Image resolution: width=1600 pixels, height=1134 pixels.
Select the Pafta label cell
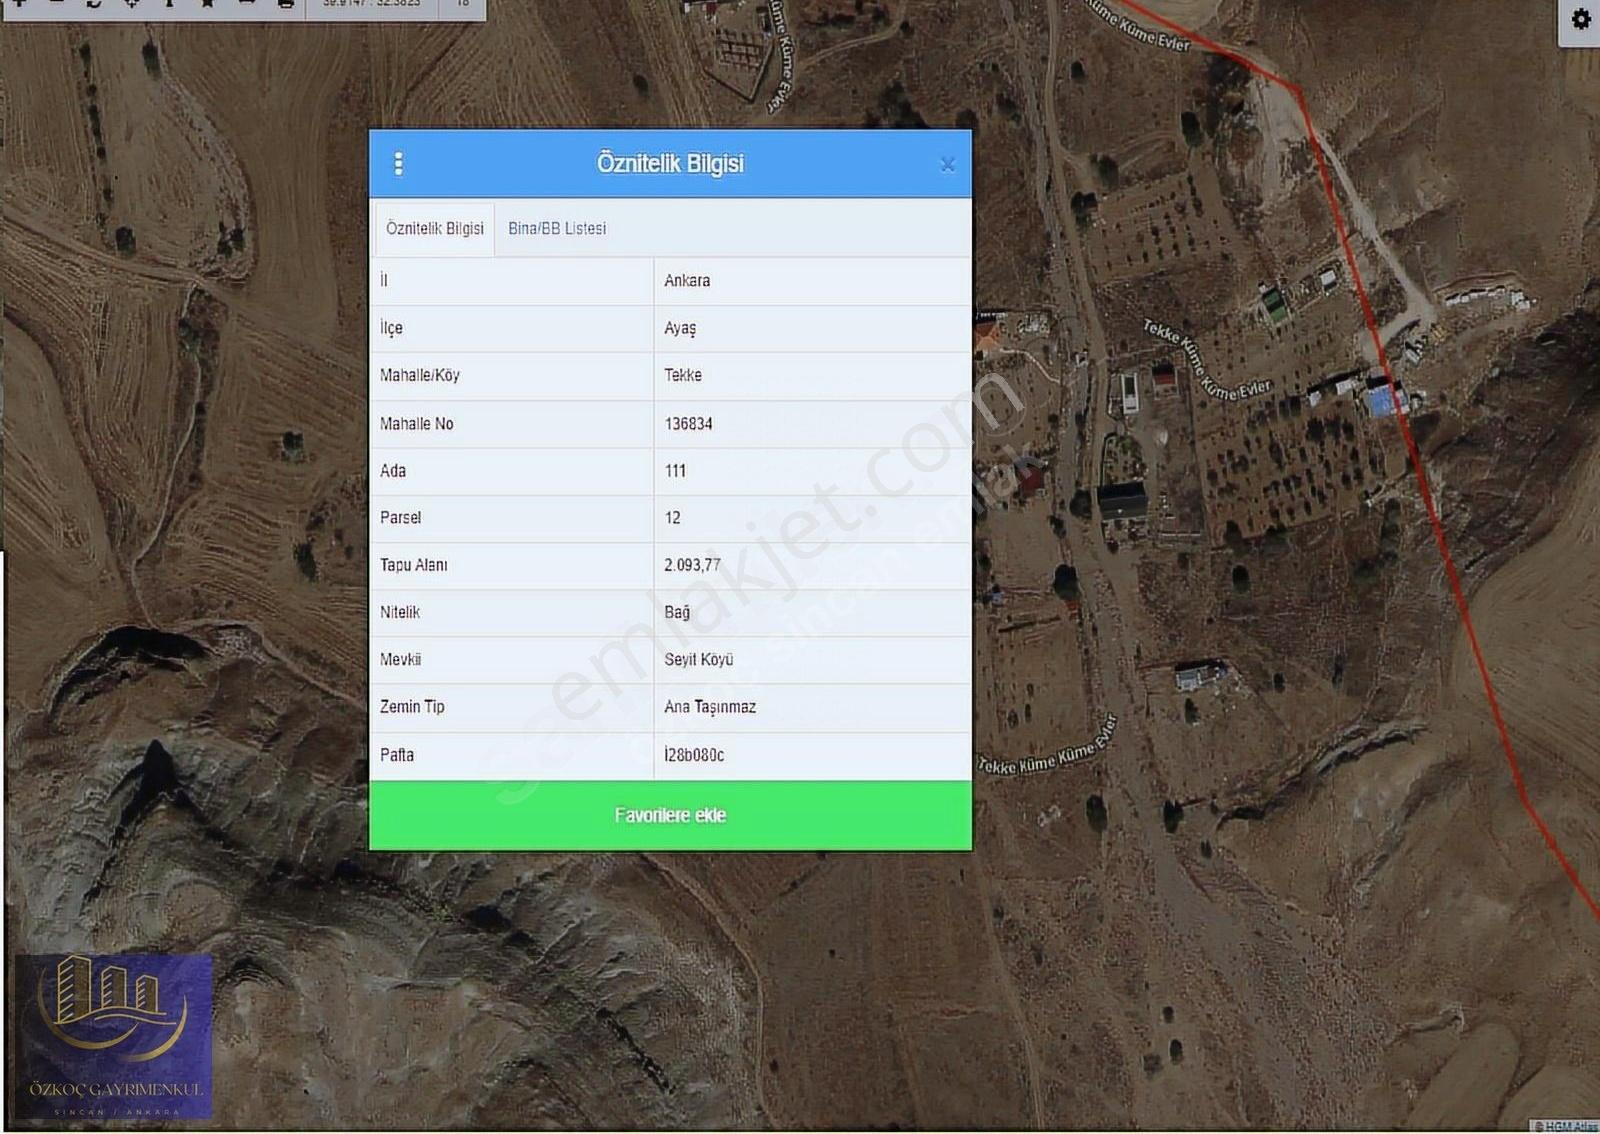click(x=512, y=755)
